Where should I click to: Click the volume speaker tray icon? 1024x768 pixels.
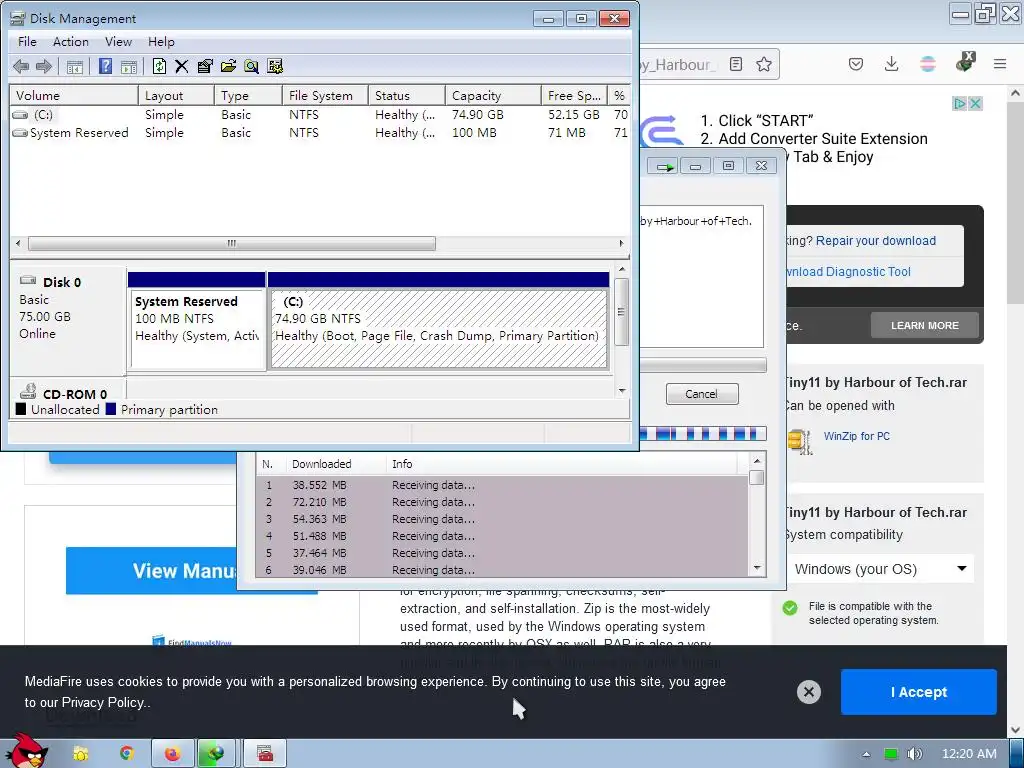tap(914, 754)
